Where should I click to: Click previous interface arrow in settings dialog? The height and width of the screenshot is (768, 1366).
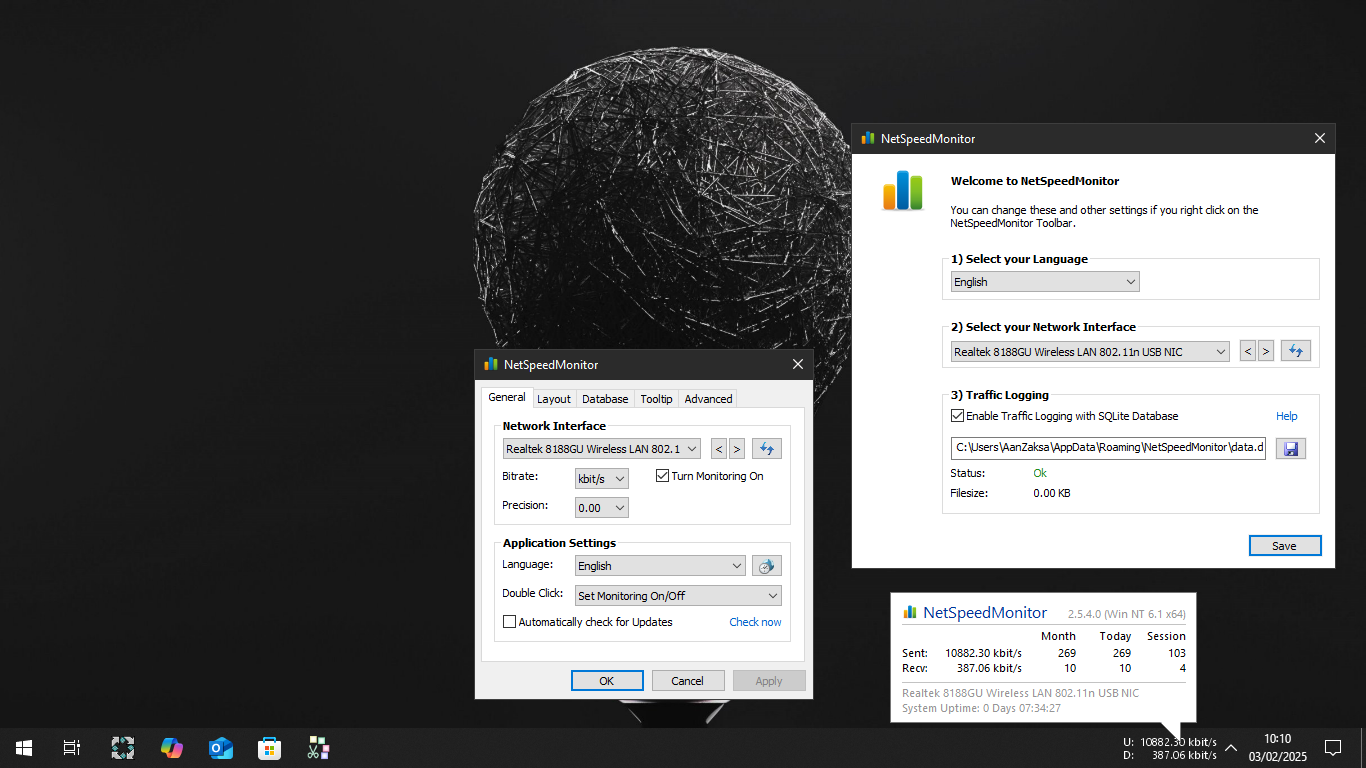tap(719, 449)
